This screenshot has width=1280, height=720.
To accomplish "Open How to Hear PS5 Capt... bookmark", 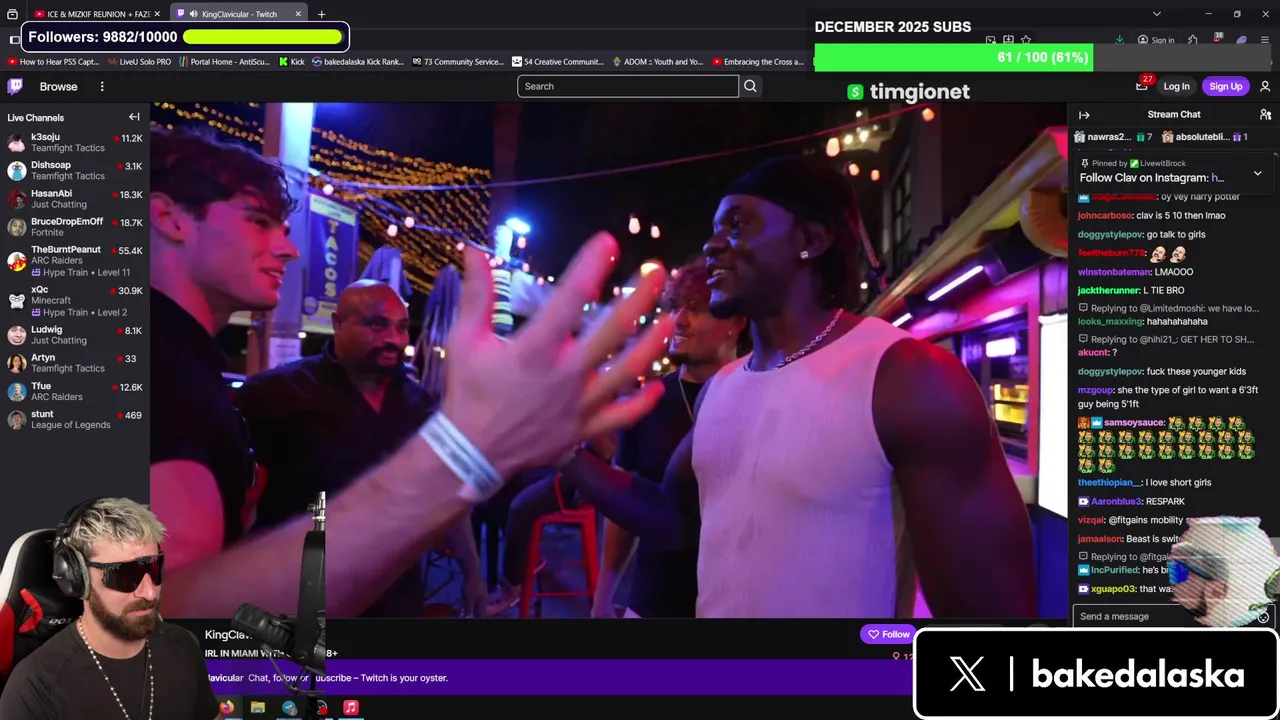I will click(54, 62).
